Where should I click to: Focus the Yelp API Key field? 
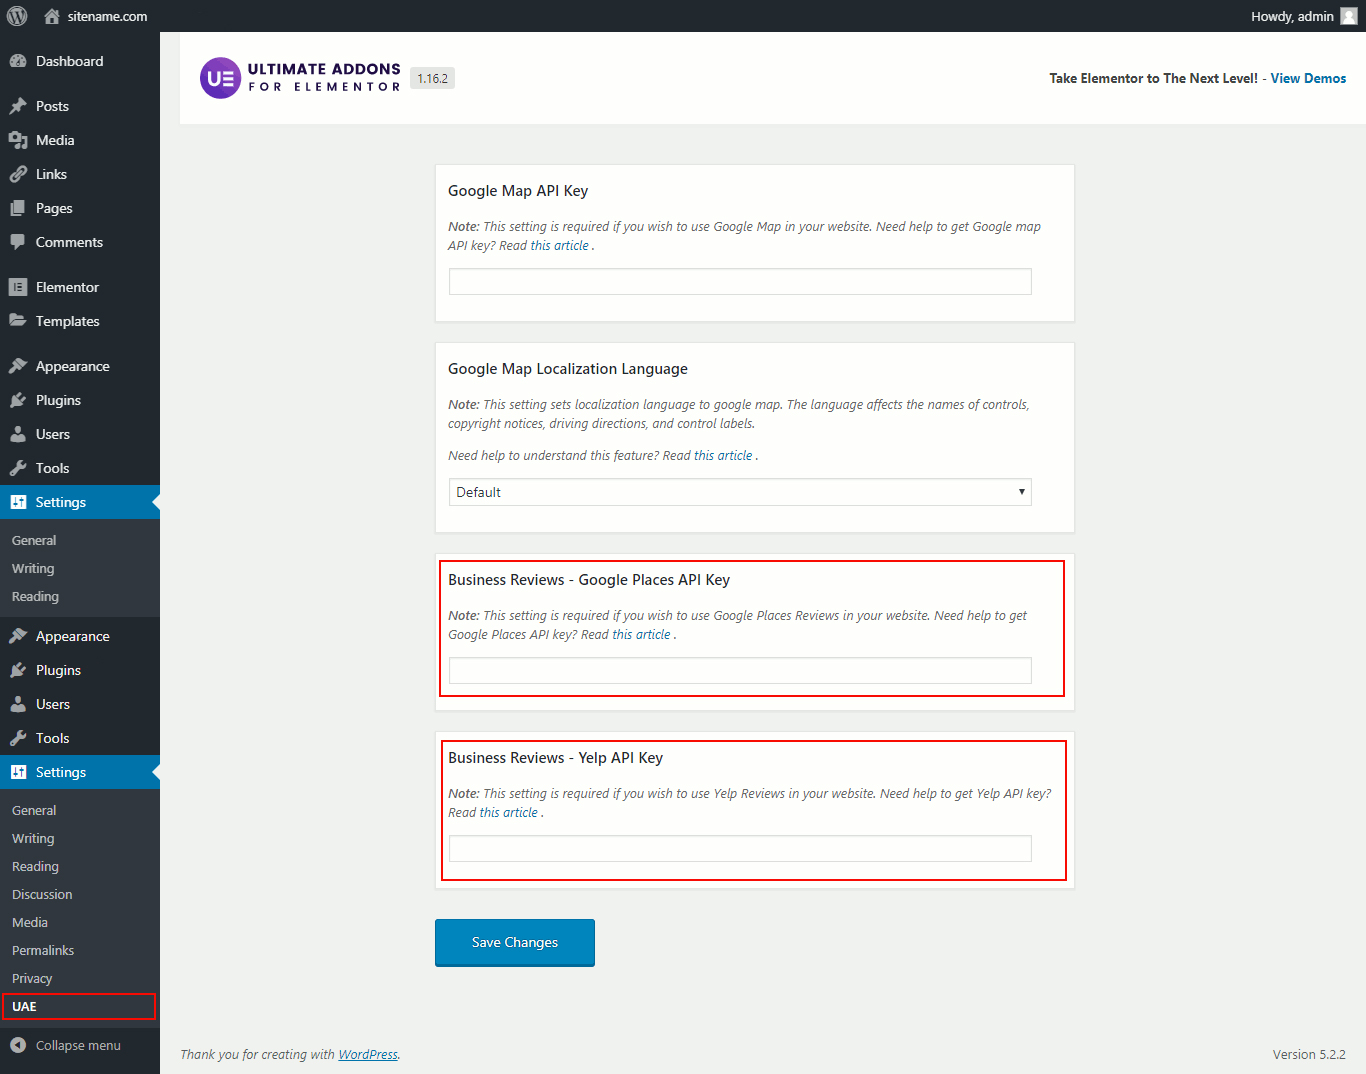(x=740, y=848)
